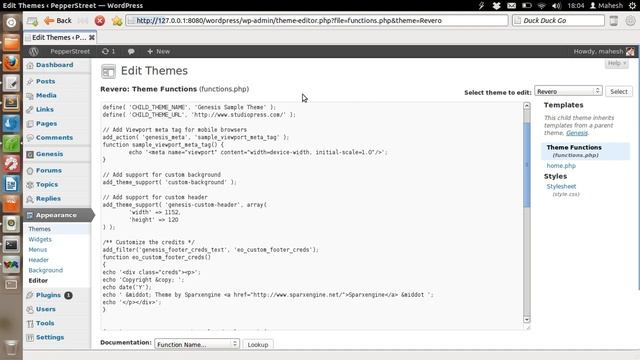Click mahesh avatar in admin bar

coord(630,51)
